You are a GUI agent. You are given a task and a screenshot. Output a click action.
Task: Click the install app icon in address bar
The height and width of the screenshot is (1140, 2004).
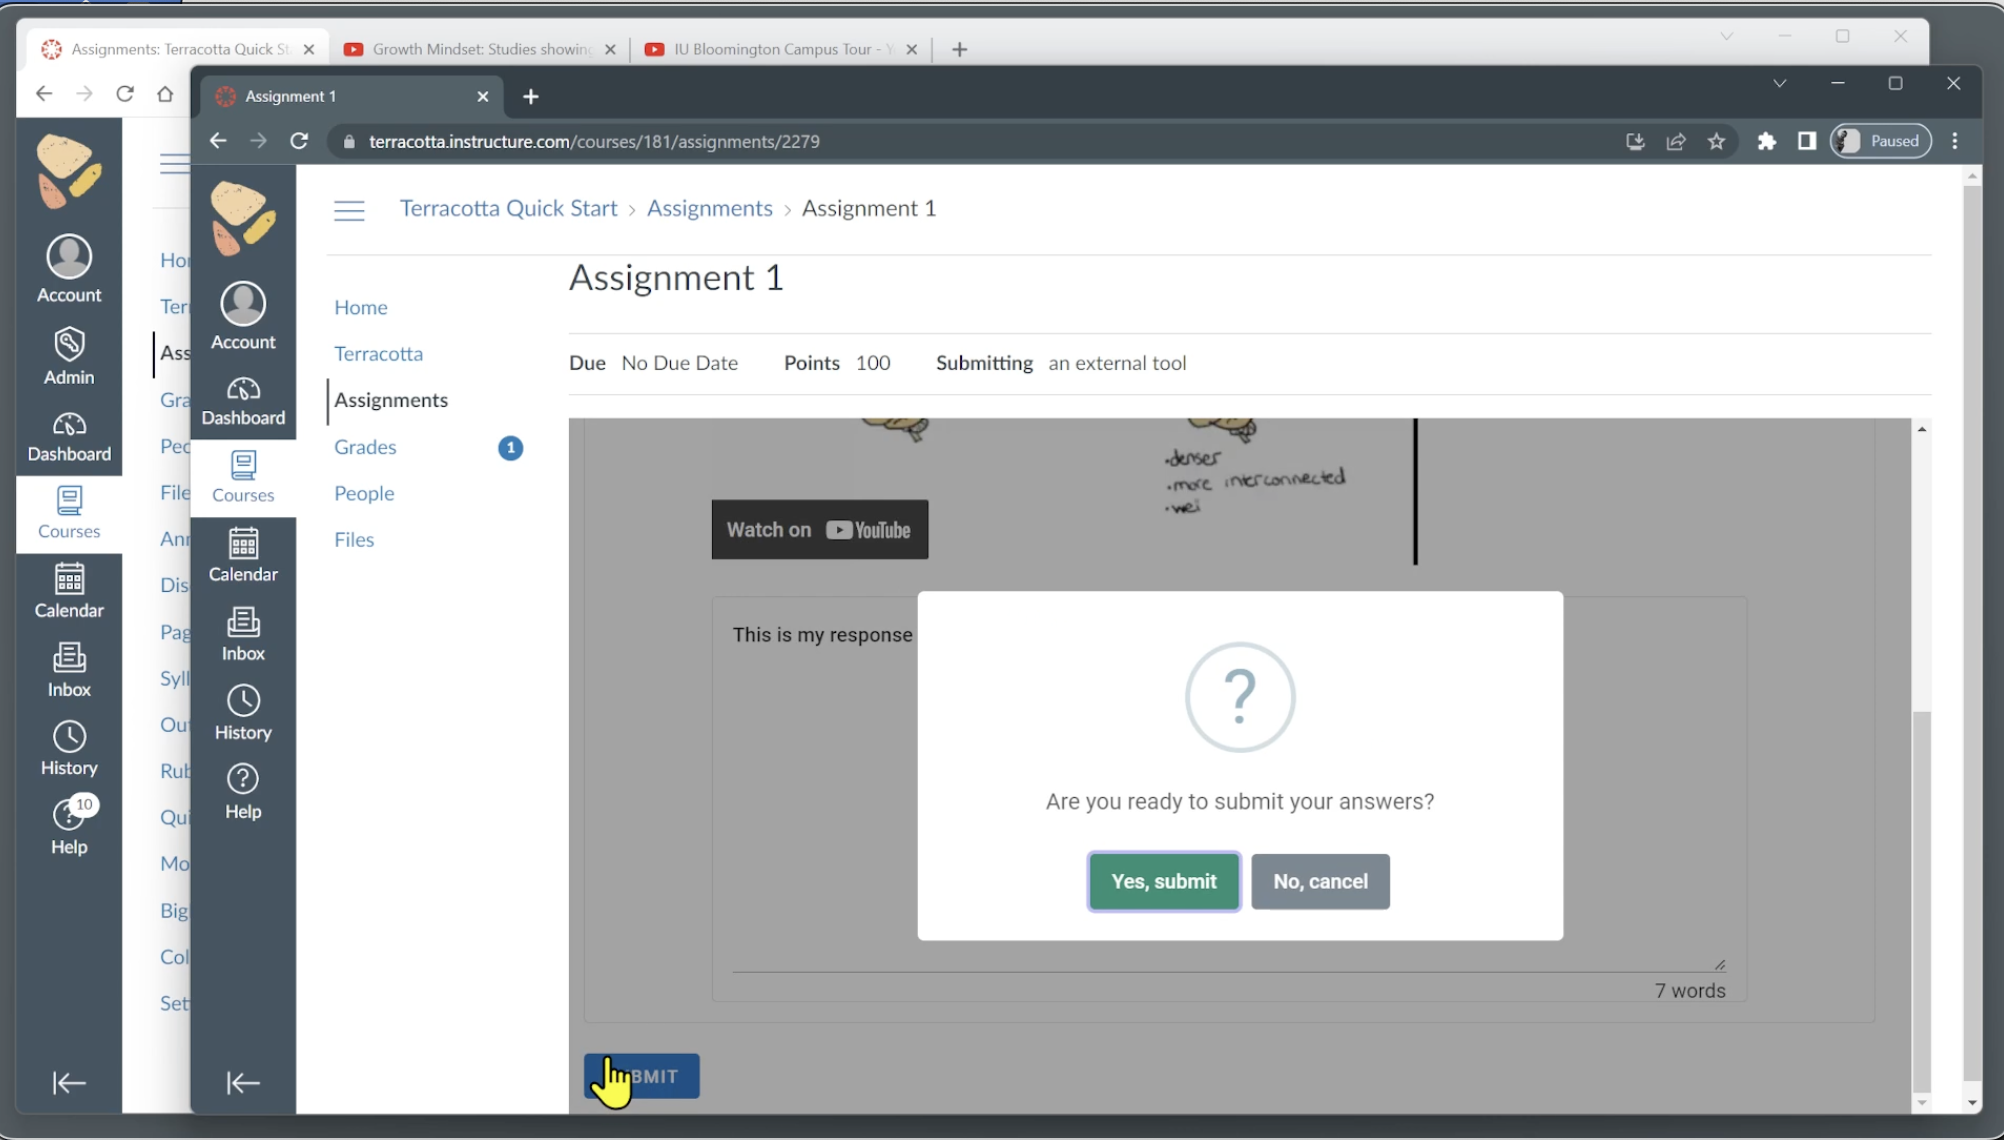coord(1635,141)
